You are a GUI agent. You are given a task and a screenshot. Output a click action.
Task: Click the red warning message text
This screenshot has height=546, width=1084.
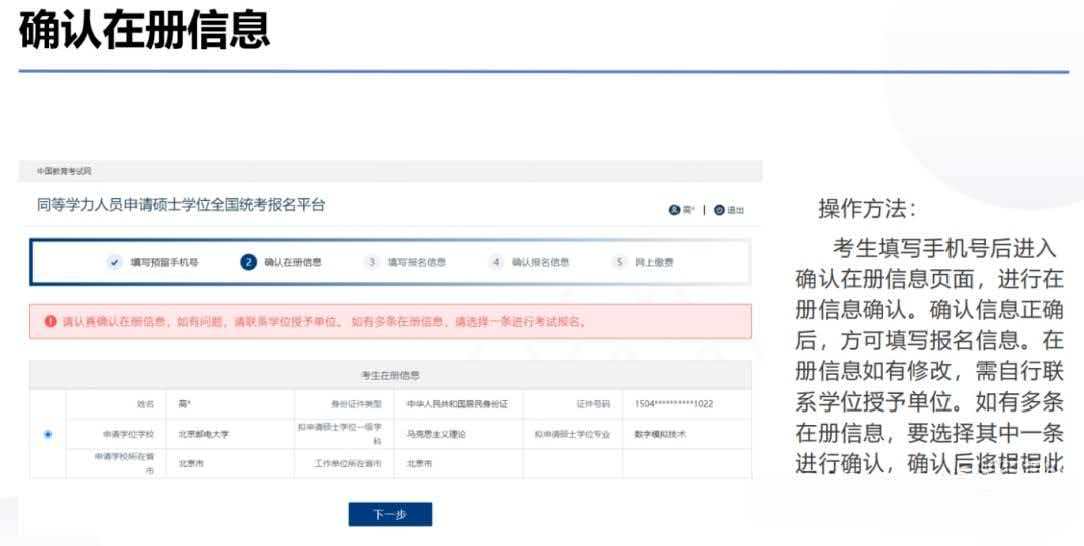coord(324,321)
